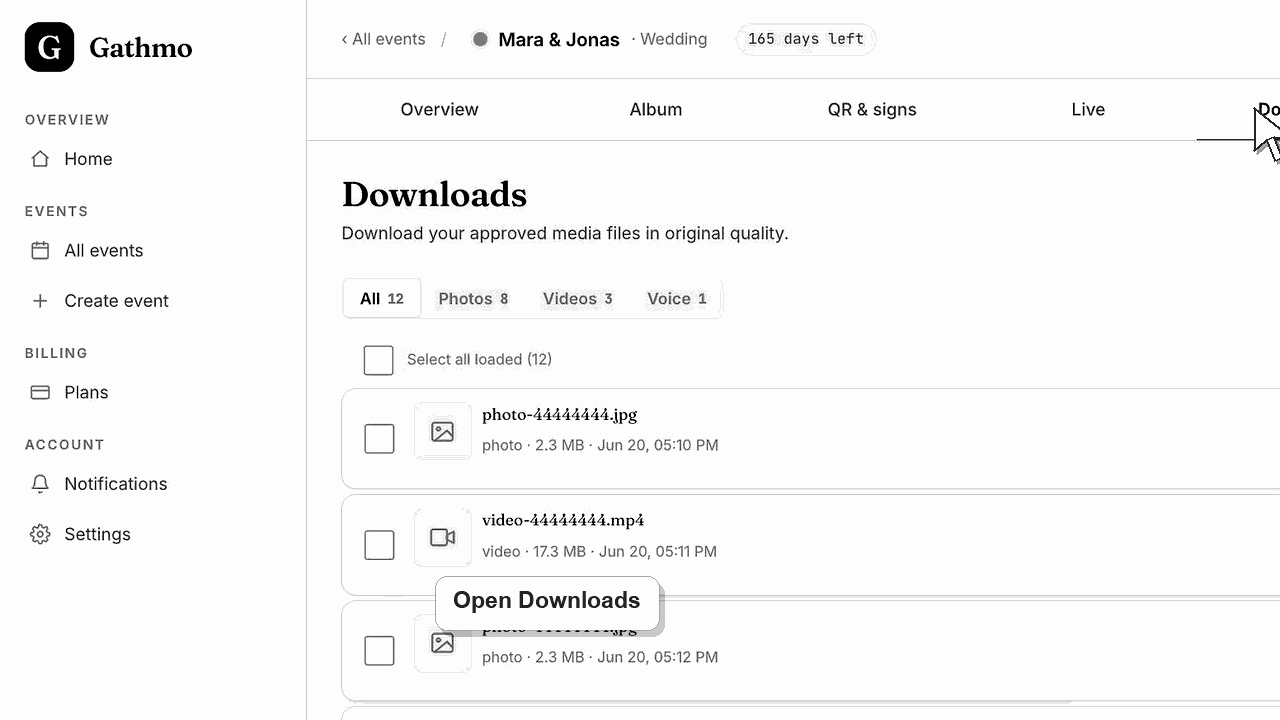Click image icon of Jun 20, 05:12 PM photo

[443, 643]
